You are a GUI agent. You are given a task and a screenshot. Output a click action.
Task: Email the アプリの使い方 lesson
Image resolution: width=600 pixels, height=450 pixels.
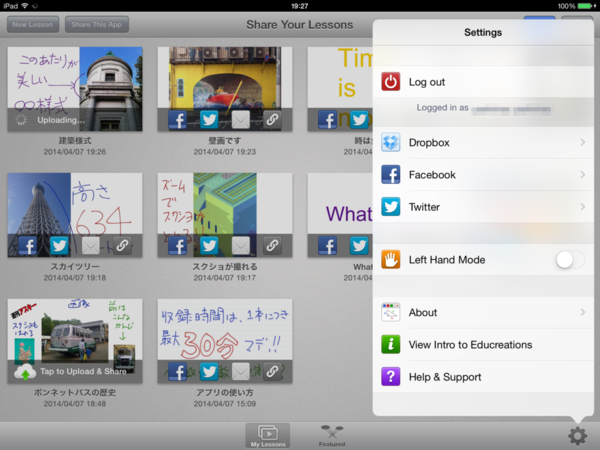click(241, 372)
